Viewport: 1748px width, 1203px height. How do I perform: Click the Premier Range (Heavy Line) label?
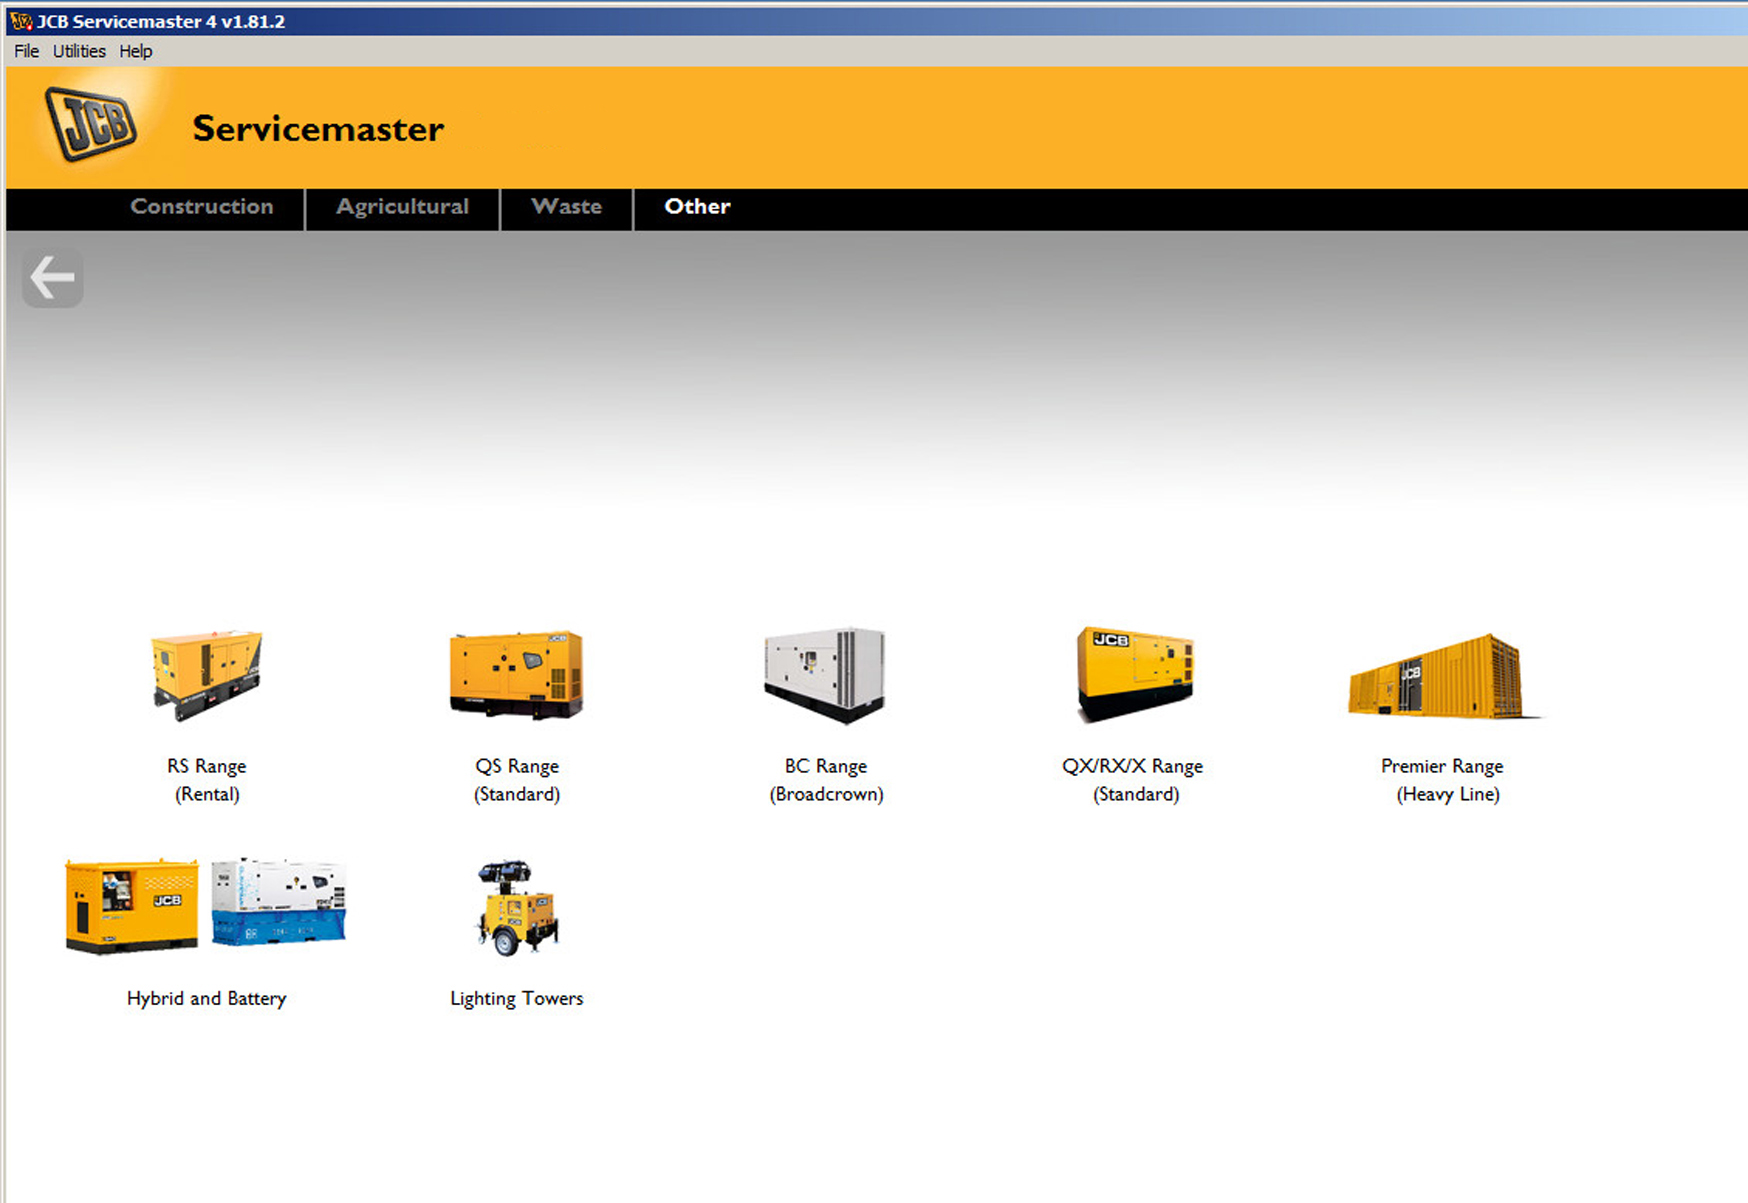coord(1443,780)
